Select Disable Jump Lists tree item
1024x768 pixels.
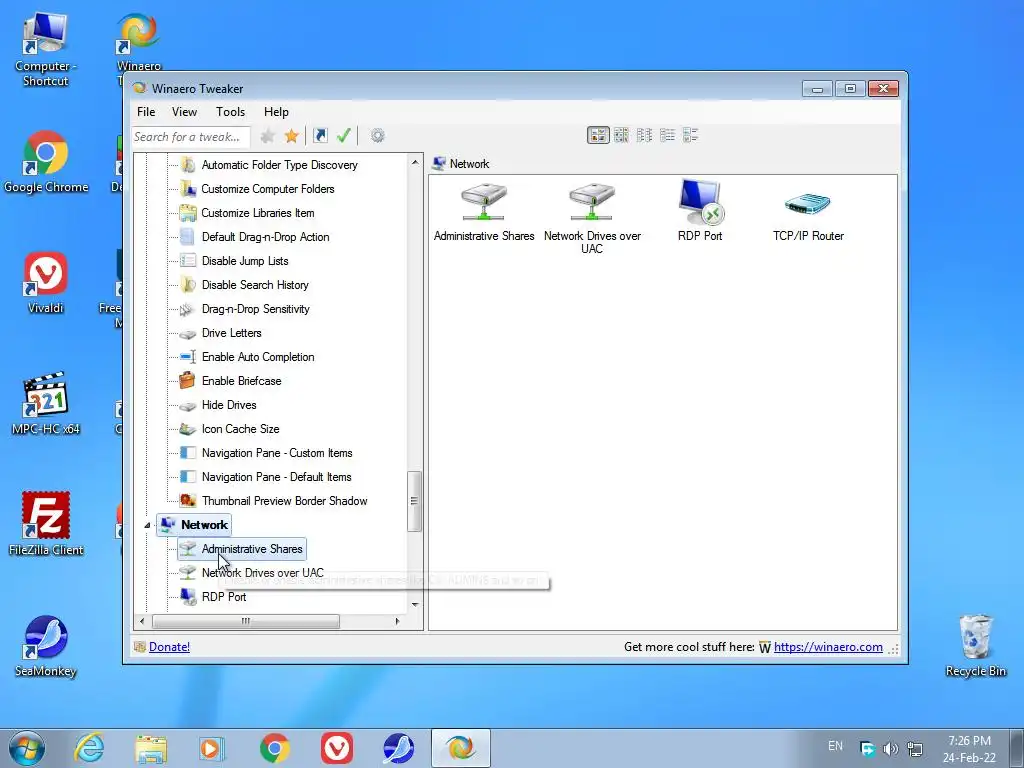[x=245, y=261]
